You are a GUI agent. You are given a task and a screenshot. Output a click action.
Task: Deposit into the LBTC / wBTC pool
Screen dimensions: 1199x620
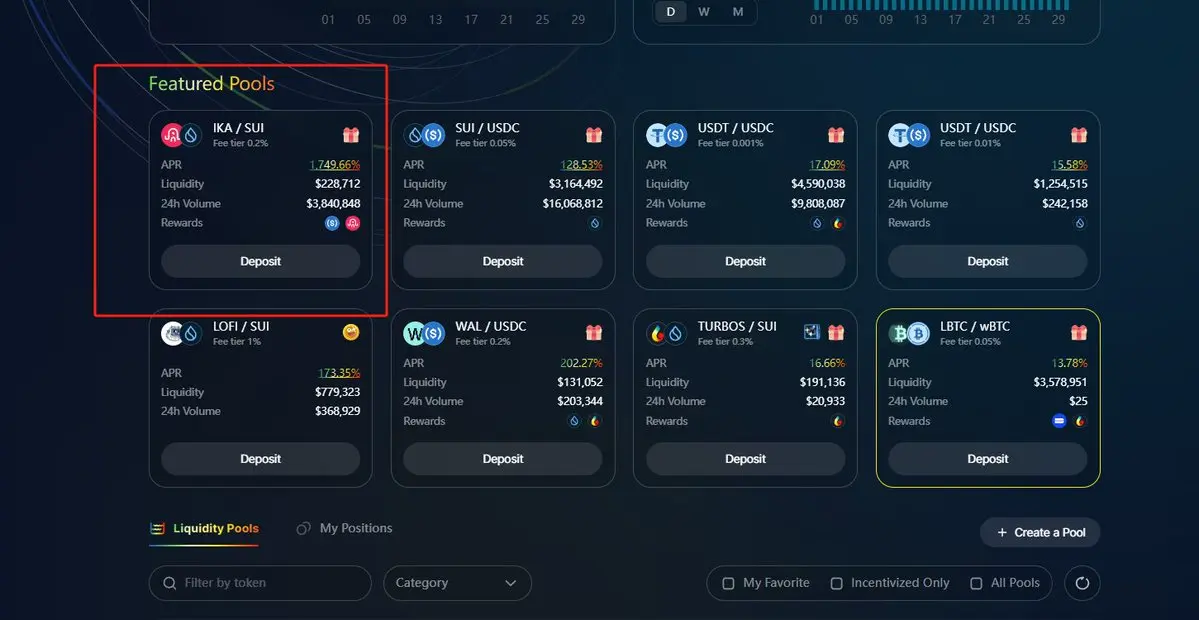point(988,459)
